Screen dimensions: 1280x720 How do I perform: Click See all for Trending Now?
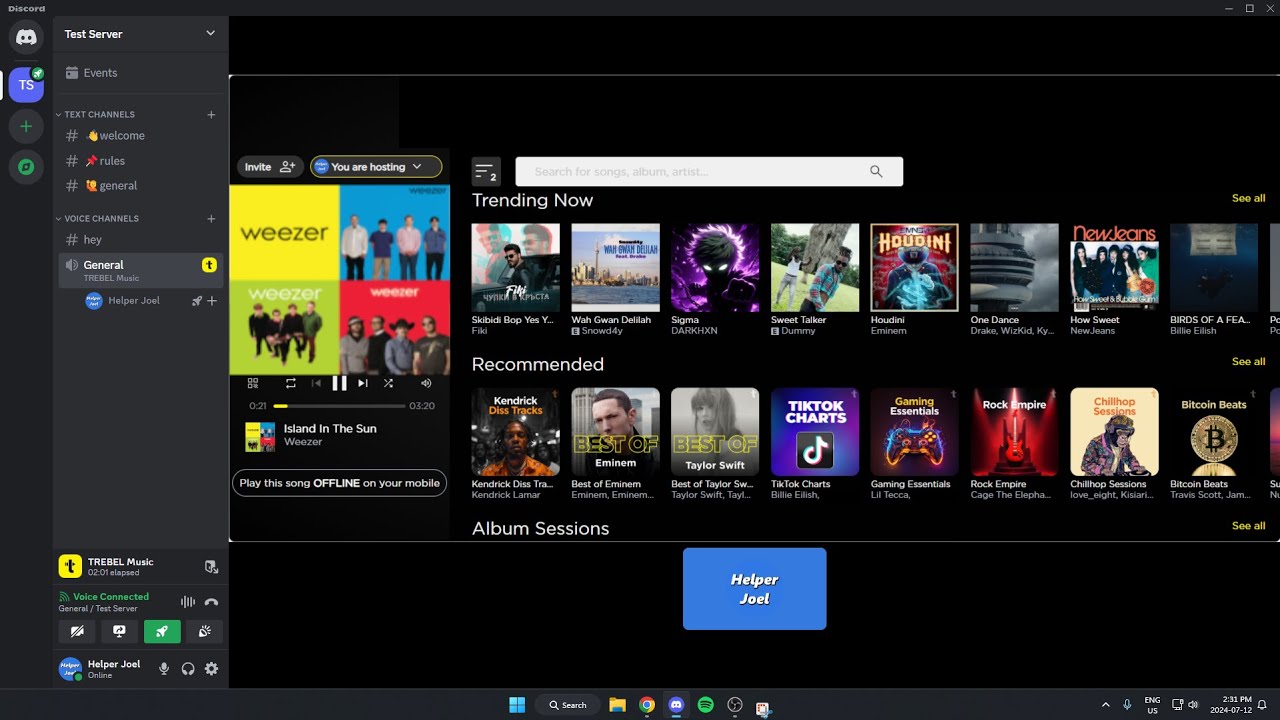(x=1248, y=198)
